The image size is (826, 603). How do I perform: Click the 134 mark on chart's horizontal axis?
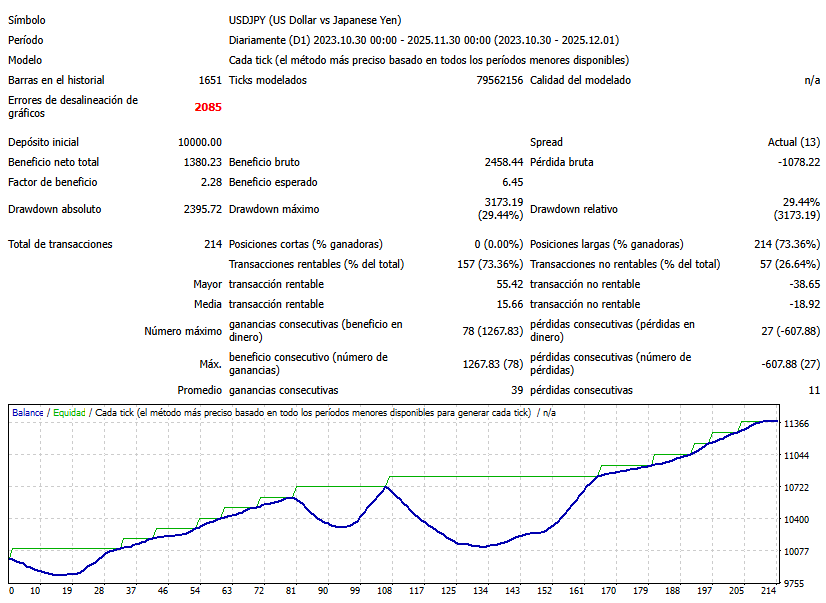[x=480, y=590]
